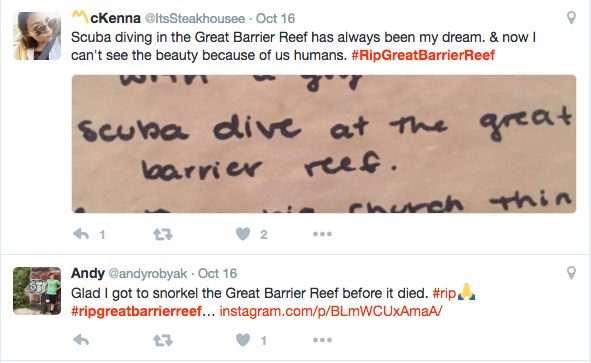
Task: Open more options on Andy's tweet
Action: coord(322,340)
